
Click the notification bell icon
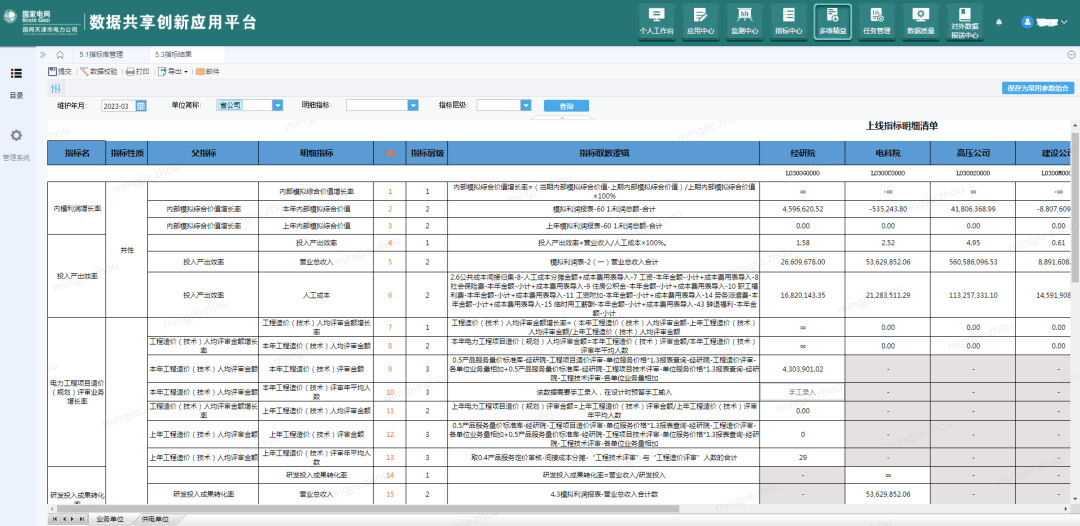pos(999,22)
